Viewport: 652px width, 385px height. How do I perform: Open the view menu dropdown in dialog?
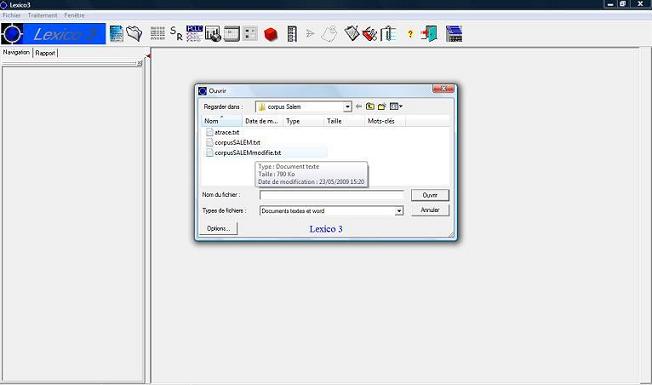[396, 106]
